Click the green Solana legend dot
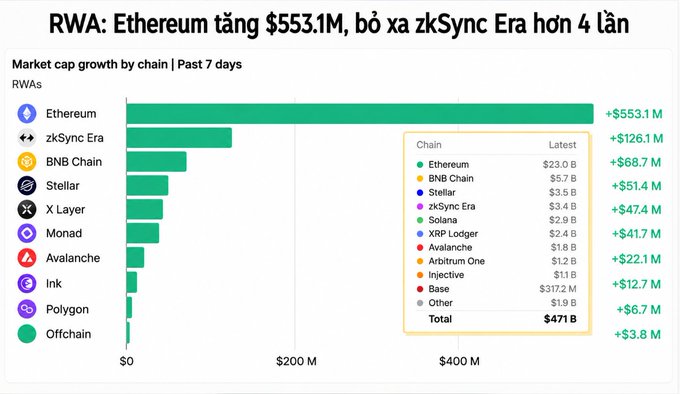Image resolution: width=680 pixels, height=394 pixels. (x=420, y=220)
